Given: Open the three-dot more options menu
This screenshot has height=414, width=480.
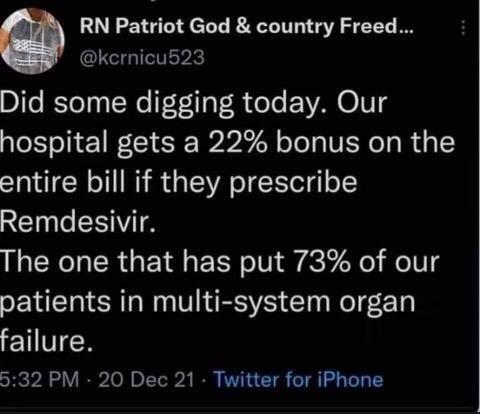Looking at the screenshot, I should (x=463, y=28).
